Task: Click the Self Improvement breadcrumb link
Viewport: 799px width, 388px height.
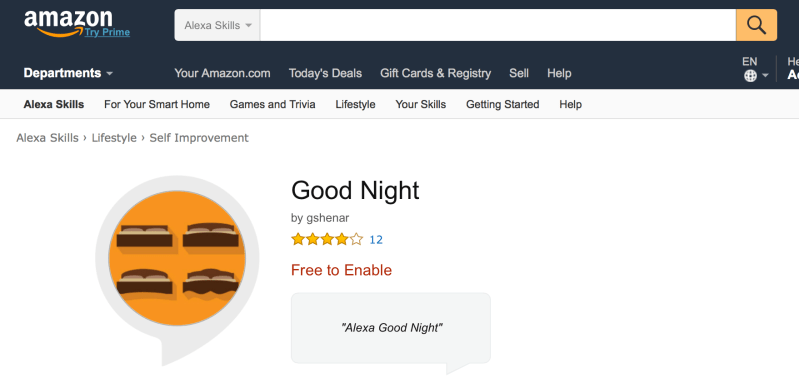Action: (199, 138)
